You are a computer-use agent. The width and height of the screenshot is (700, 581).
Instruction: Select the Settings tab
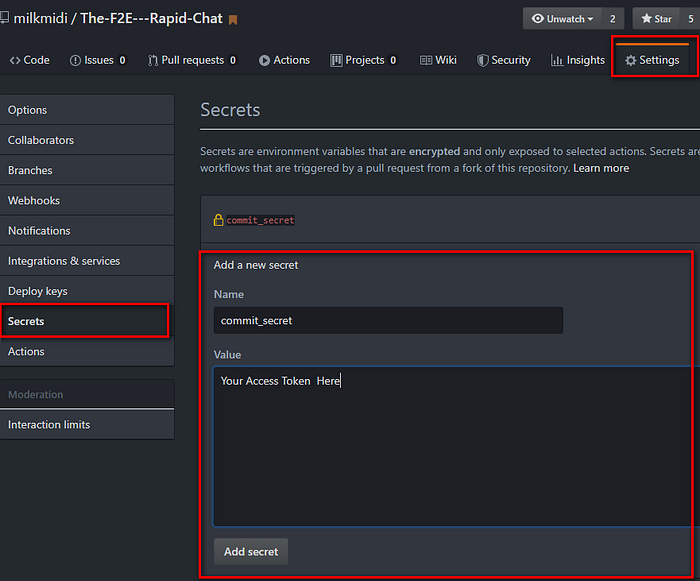tap(652, 60)
